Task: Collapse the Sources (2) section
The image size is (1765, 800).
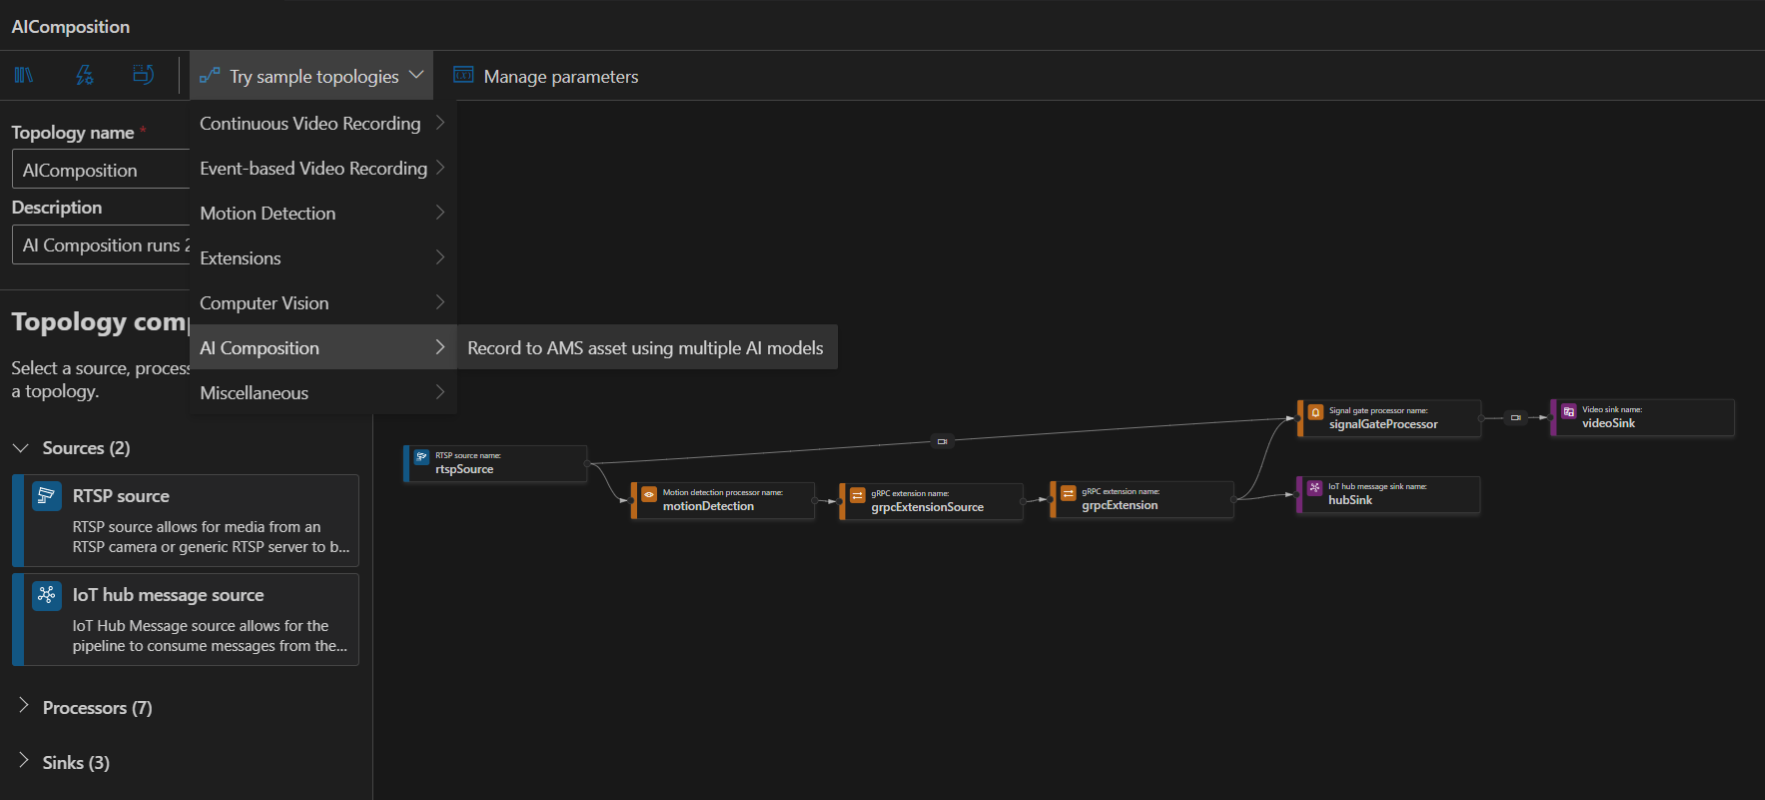Action: 21,448
